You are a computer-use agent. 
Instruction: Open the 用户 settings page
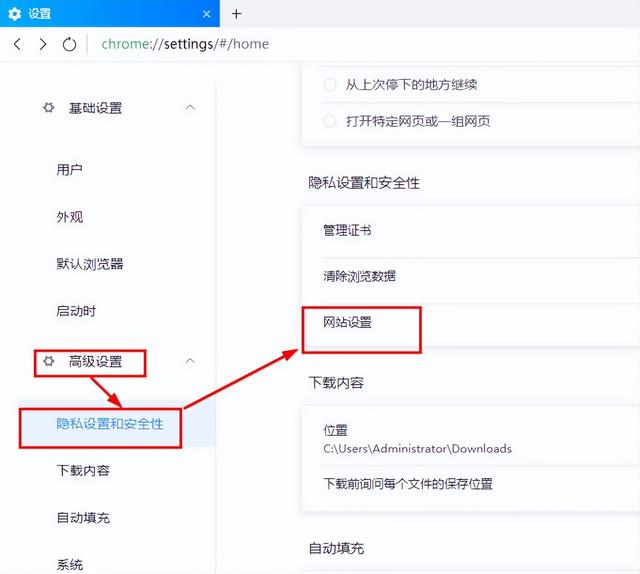[x=69, y=169]
